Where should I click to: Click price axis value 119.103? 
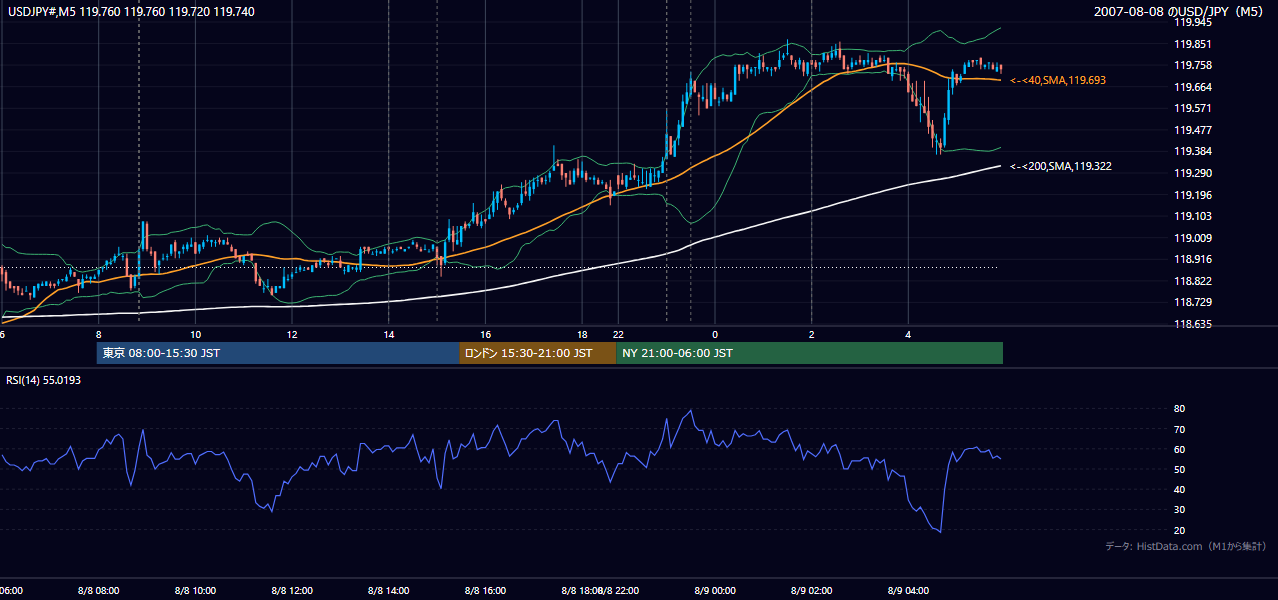click(x=1193, y=216)
